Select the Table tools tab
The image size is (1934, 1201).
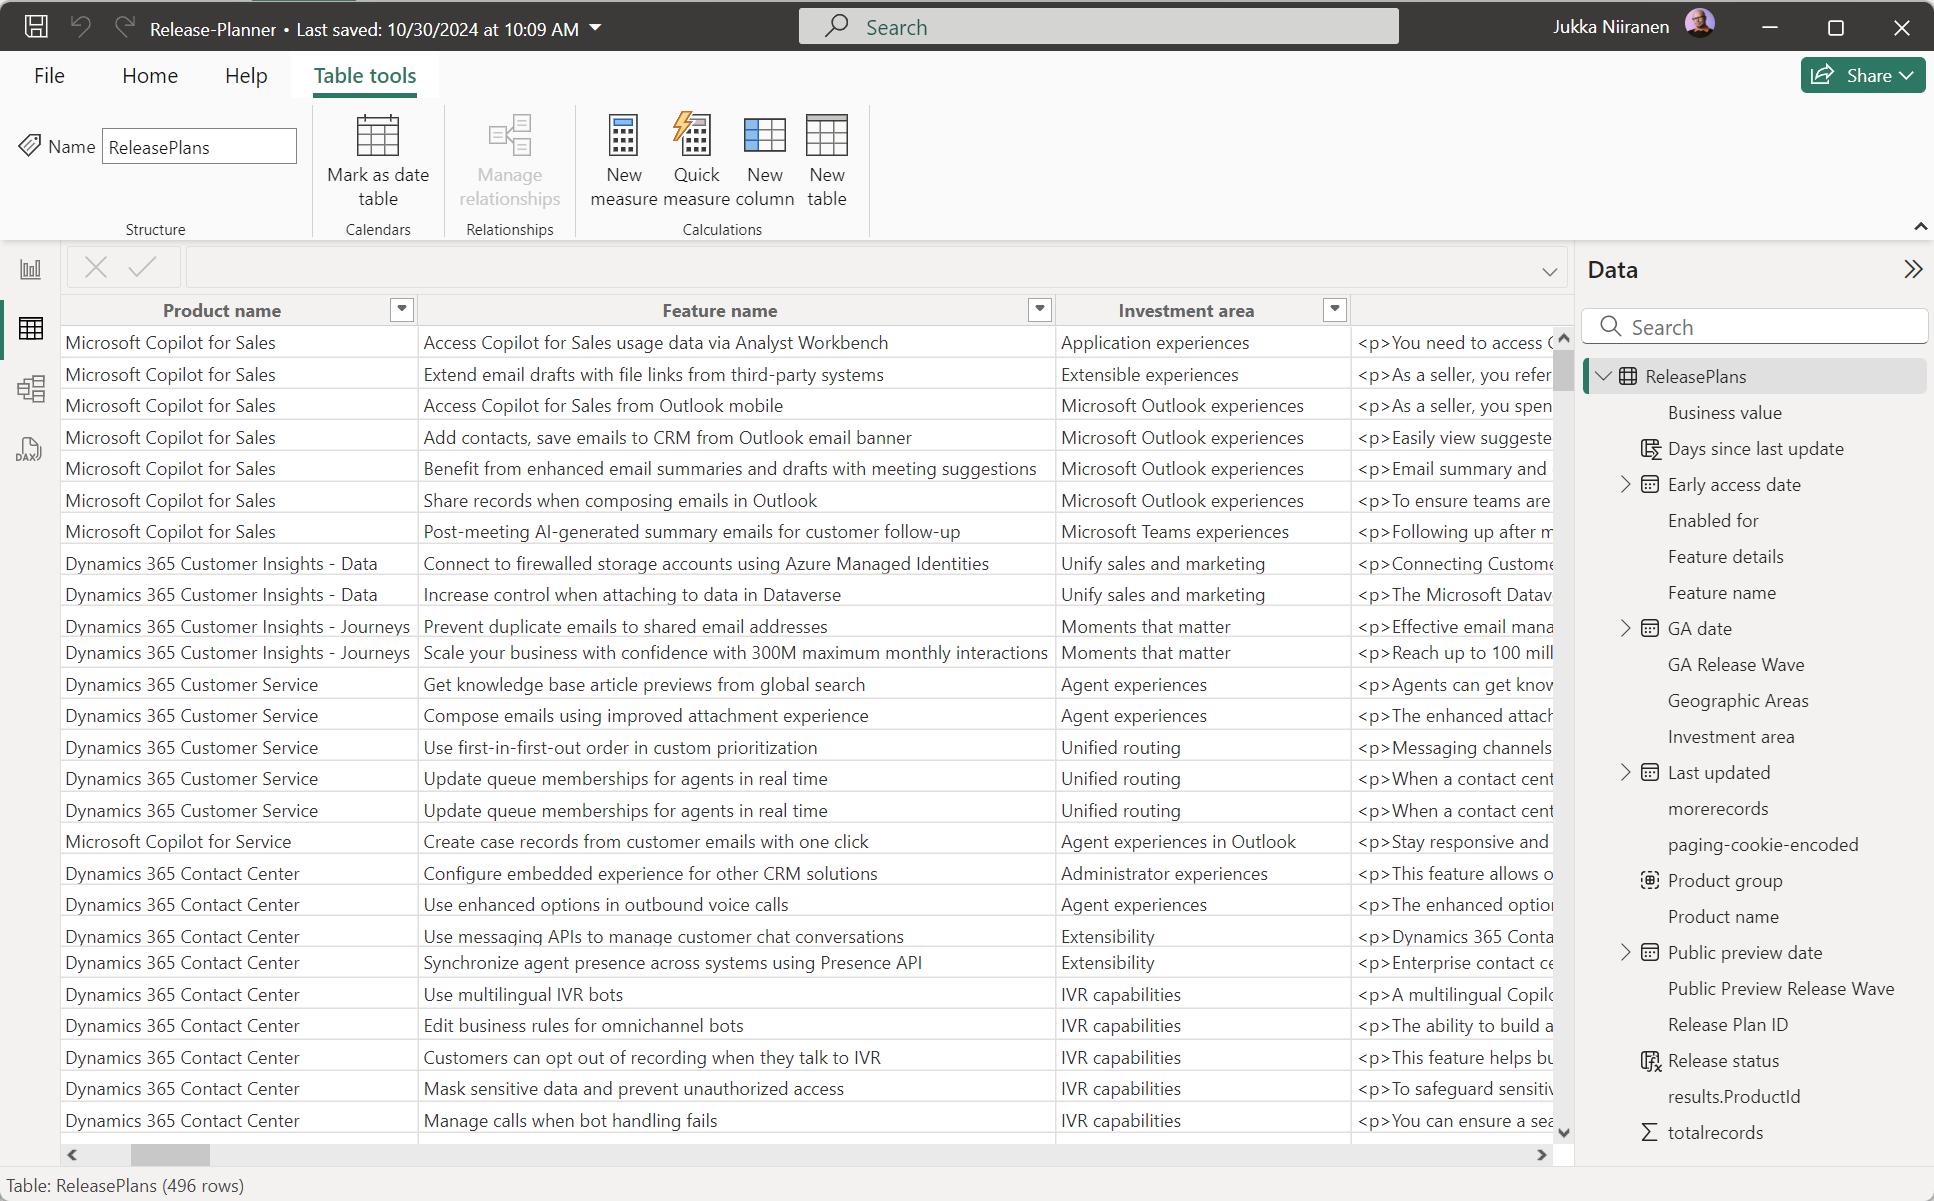pos(365,76)
